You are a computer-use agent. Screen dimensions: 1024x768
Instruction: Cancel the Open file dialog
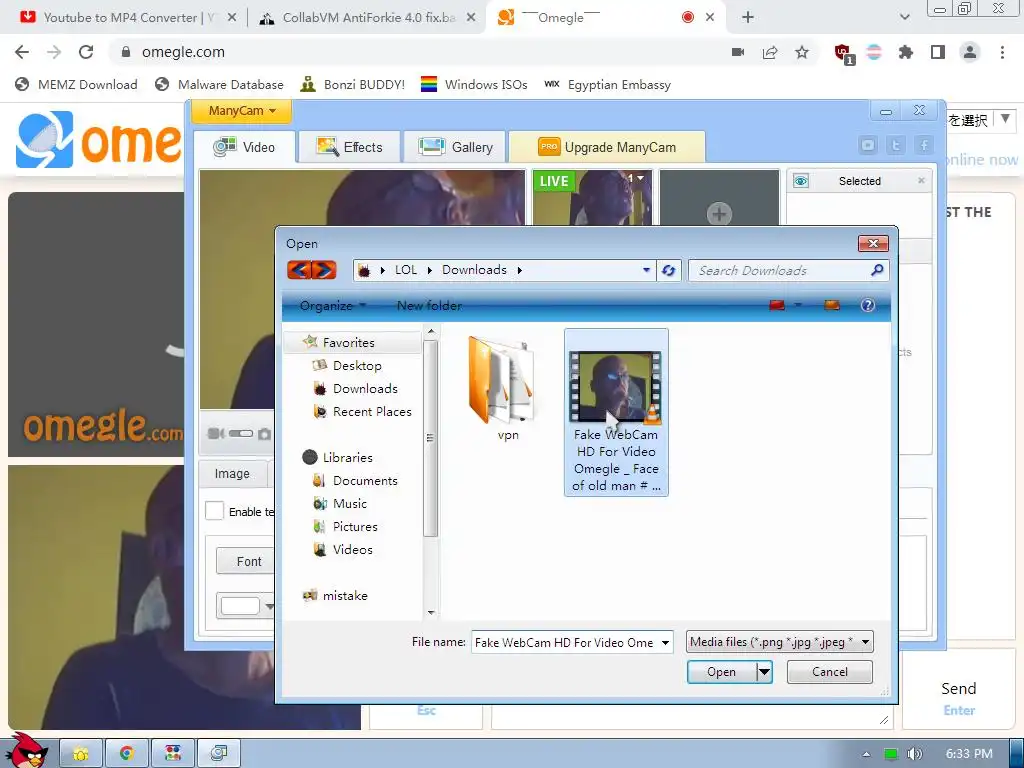click(x=829, y=672)
